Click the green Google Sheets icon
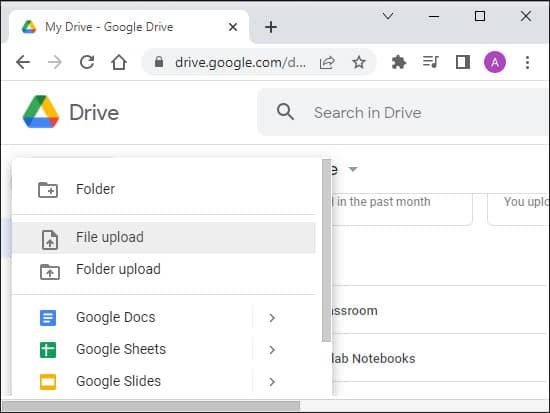The image size is (550, 413). click(48, 350)
